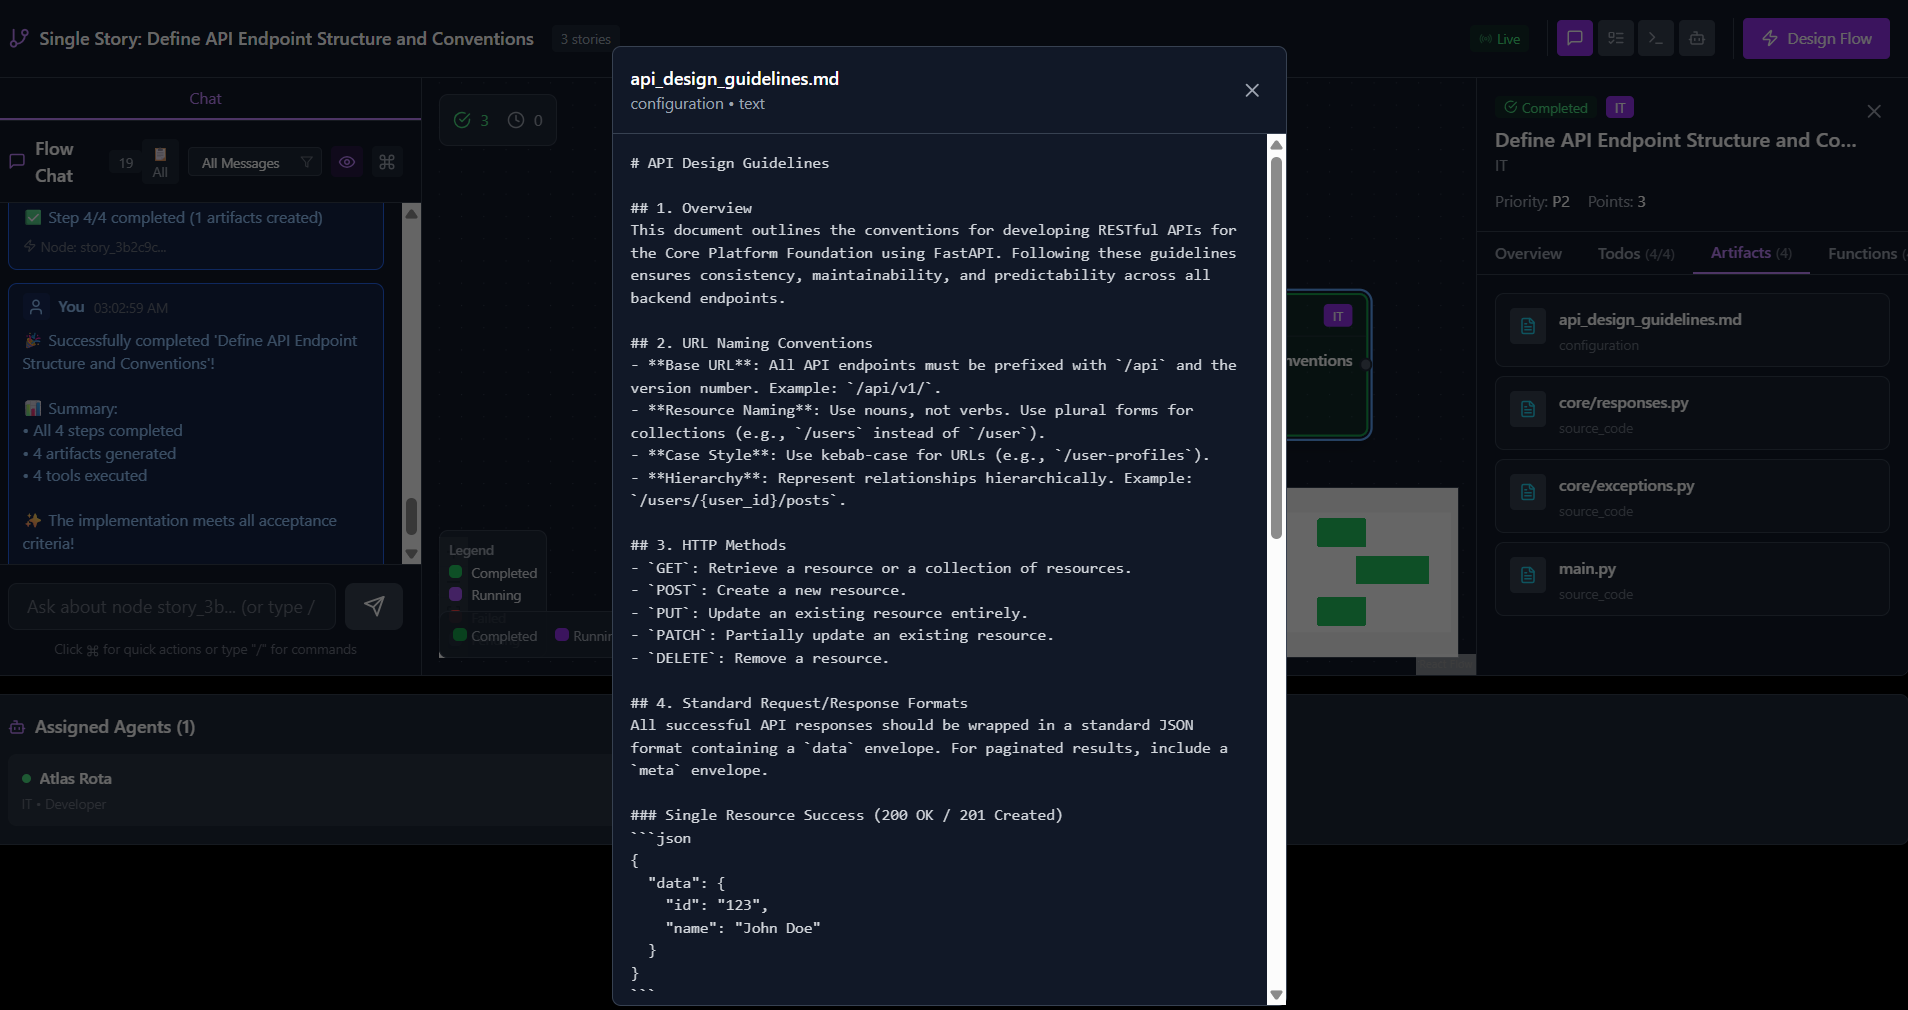
Task: Click the Assigned Agents robot icon
Action: [17, 727]
